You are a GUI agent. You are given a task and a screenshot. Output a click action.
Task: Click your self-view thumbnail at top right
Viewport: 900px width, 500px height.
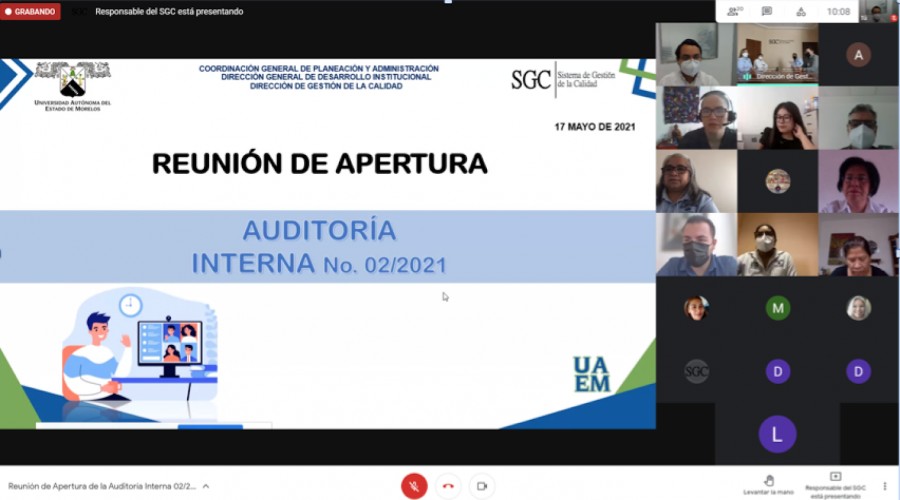pos(877,12)
